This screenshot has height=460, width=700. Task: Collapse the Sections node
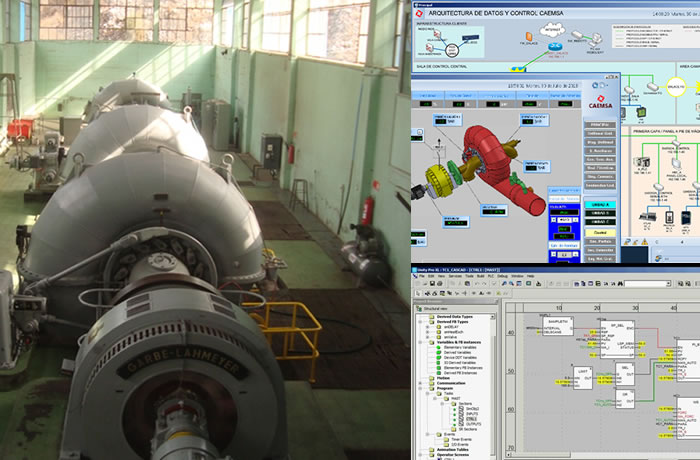(x=442, y=404)
